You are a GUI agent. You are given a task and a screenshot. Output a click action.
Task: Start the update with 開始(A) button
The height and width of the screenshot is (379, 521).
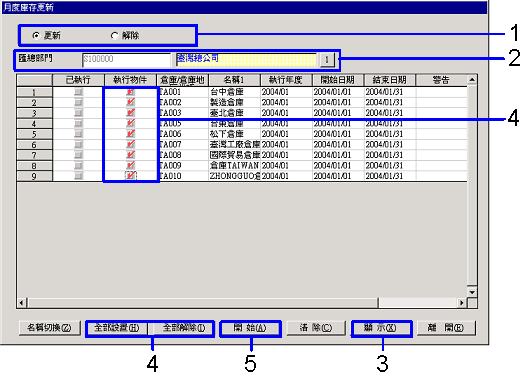tap(250, 328)
